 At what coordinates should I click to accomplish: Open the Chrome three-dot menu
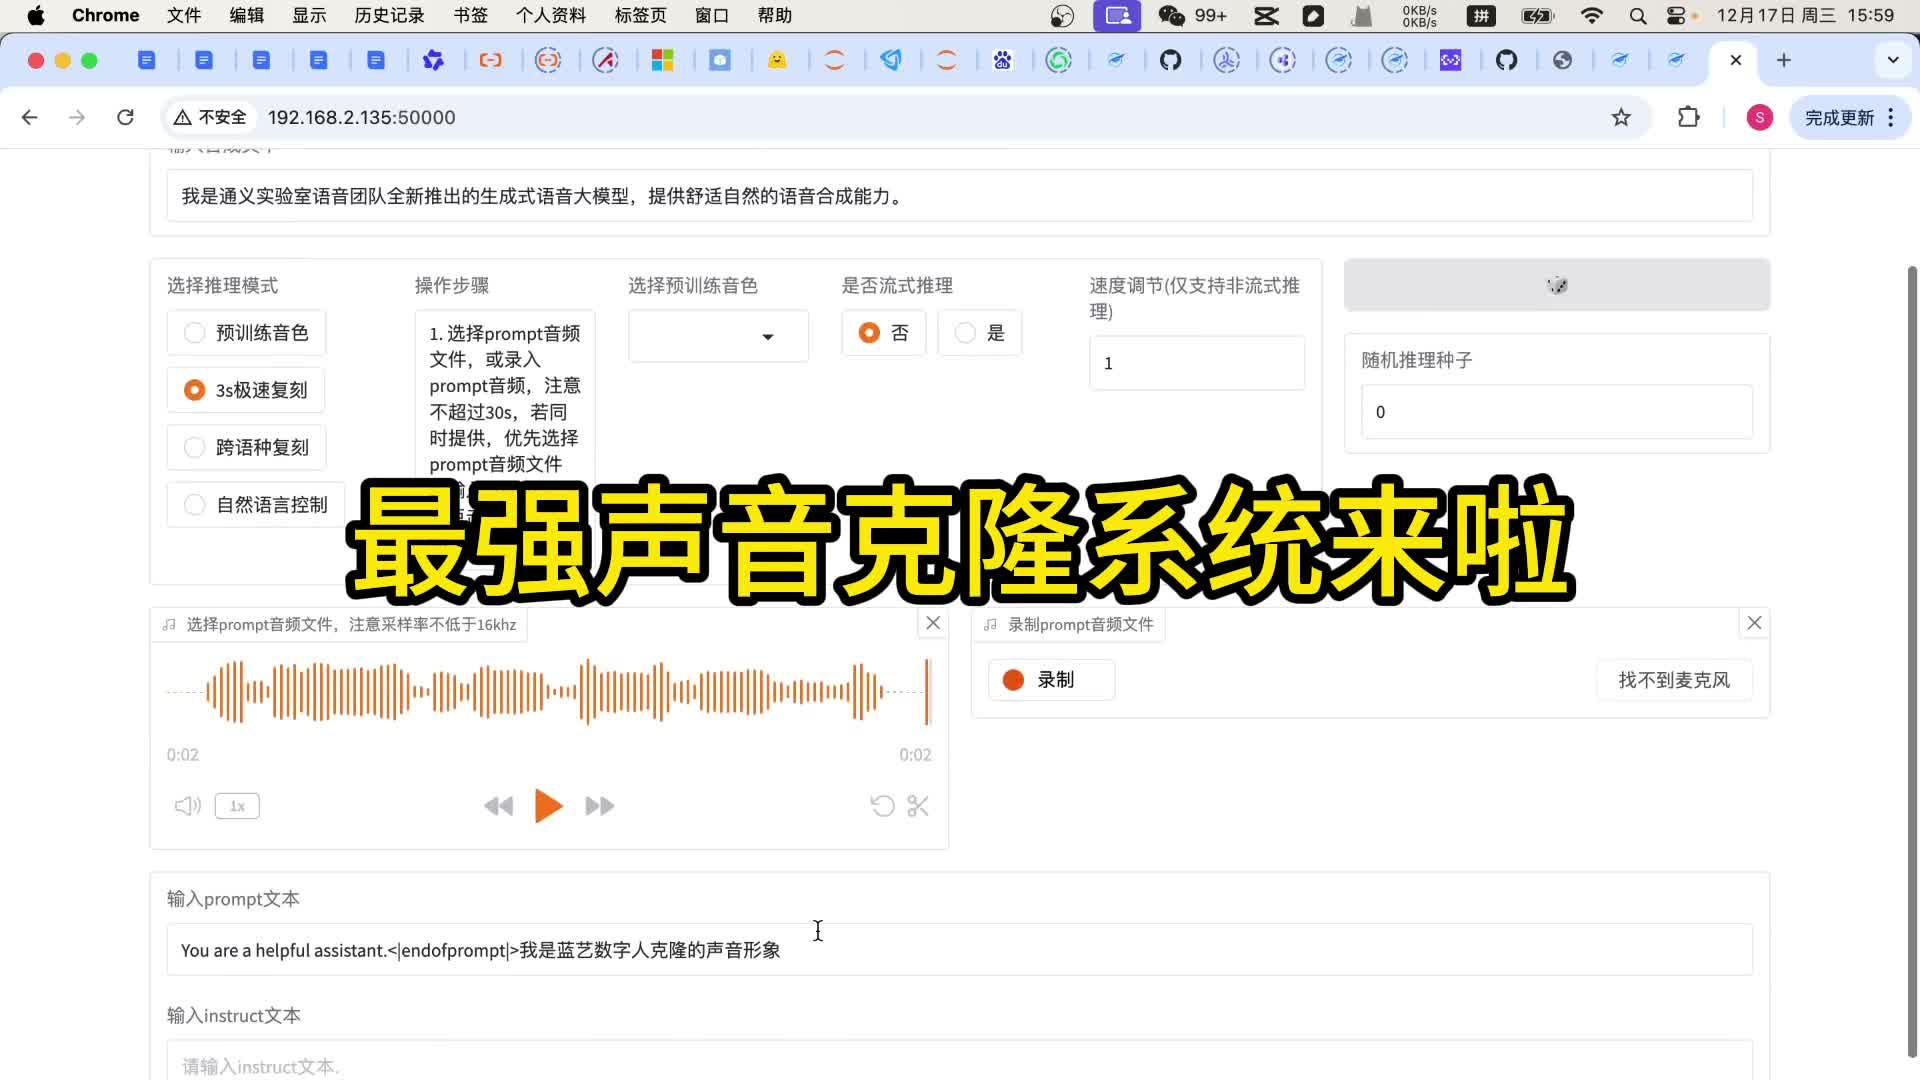click(1891, 117)
